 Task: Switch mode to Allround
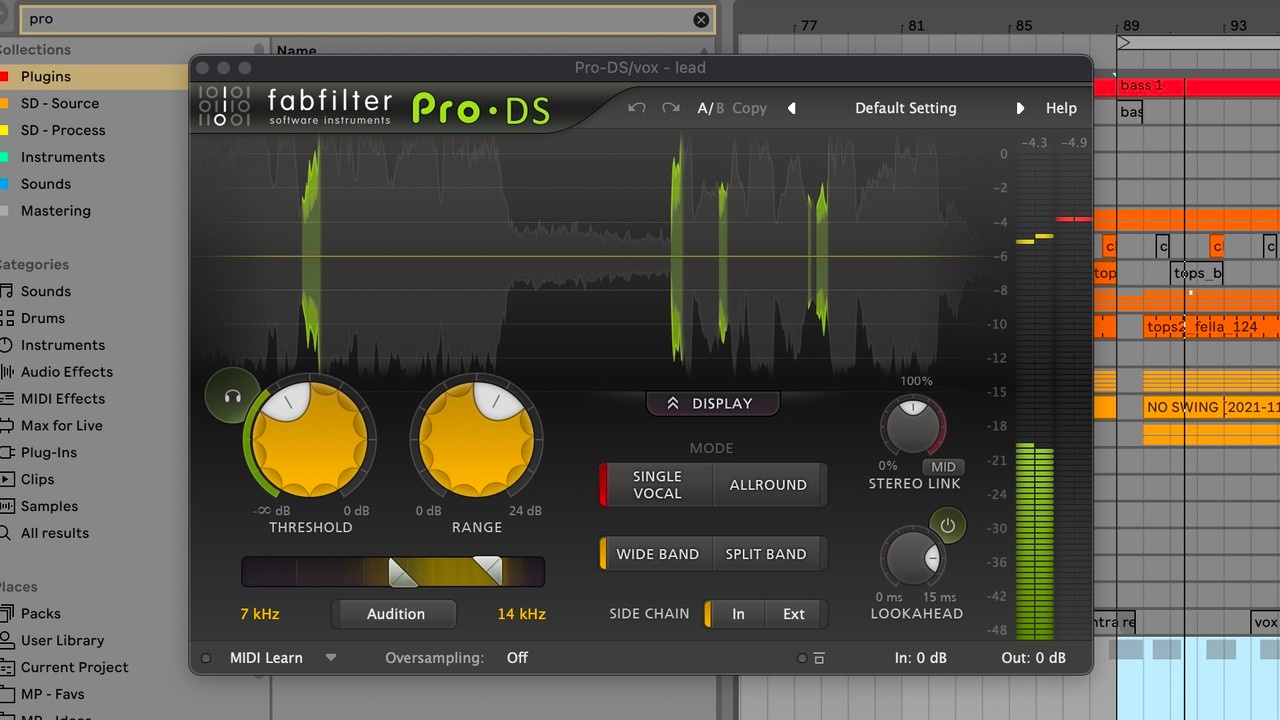(768, 485)
